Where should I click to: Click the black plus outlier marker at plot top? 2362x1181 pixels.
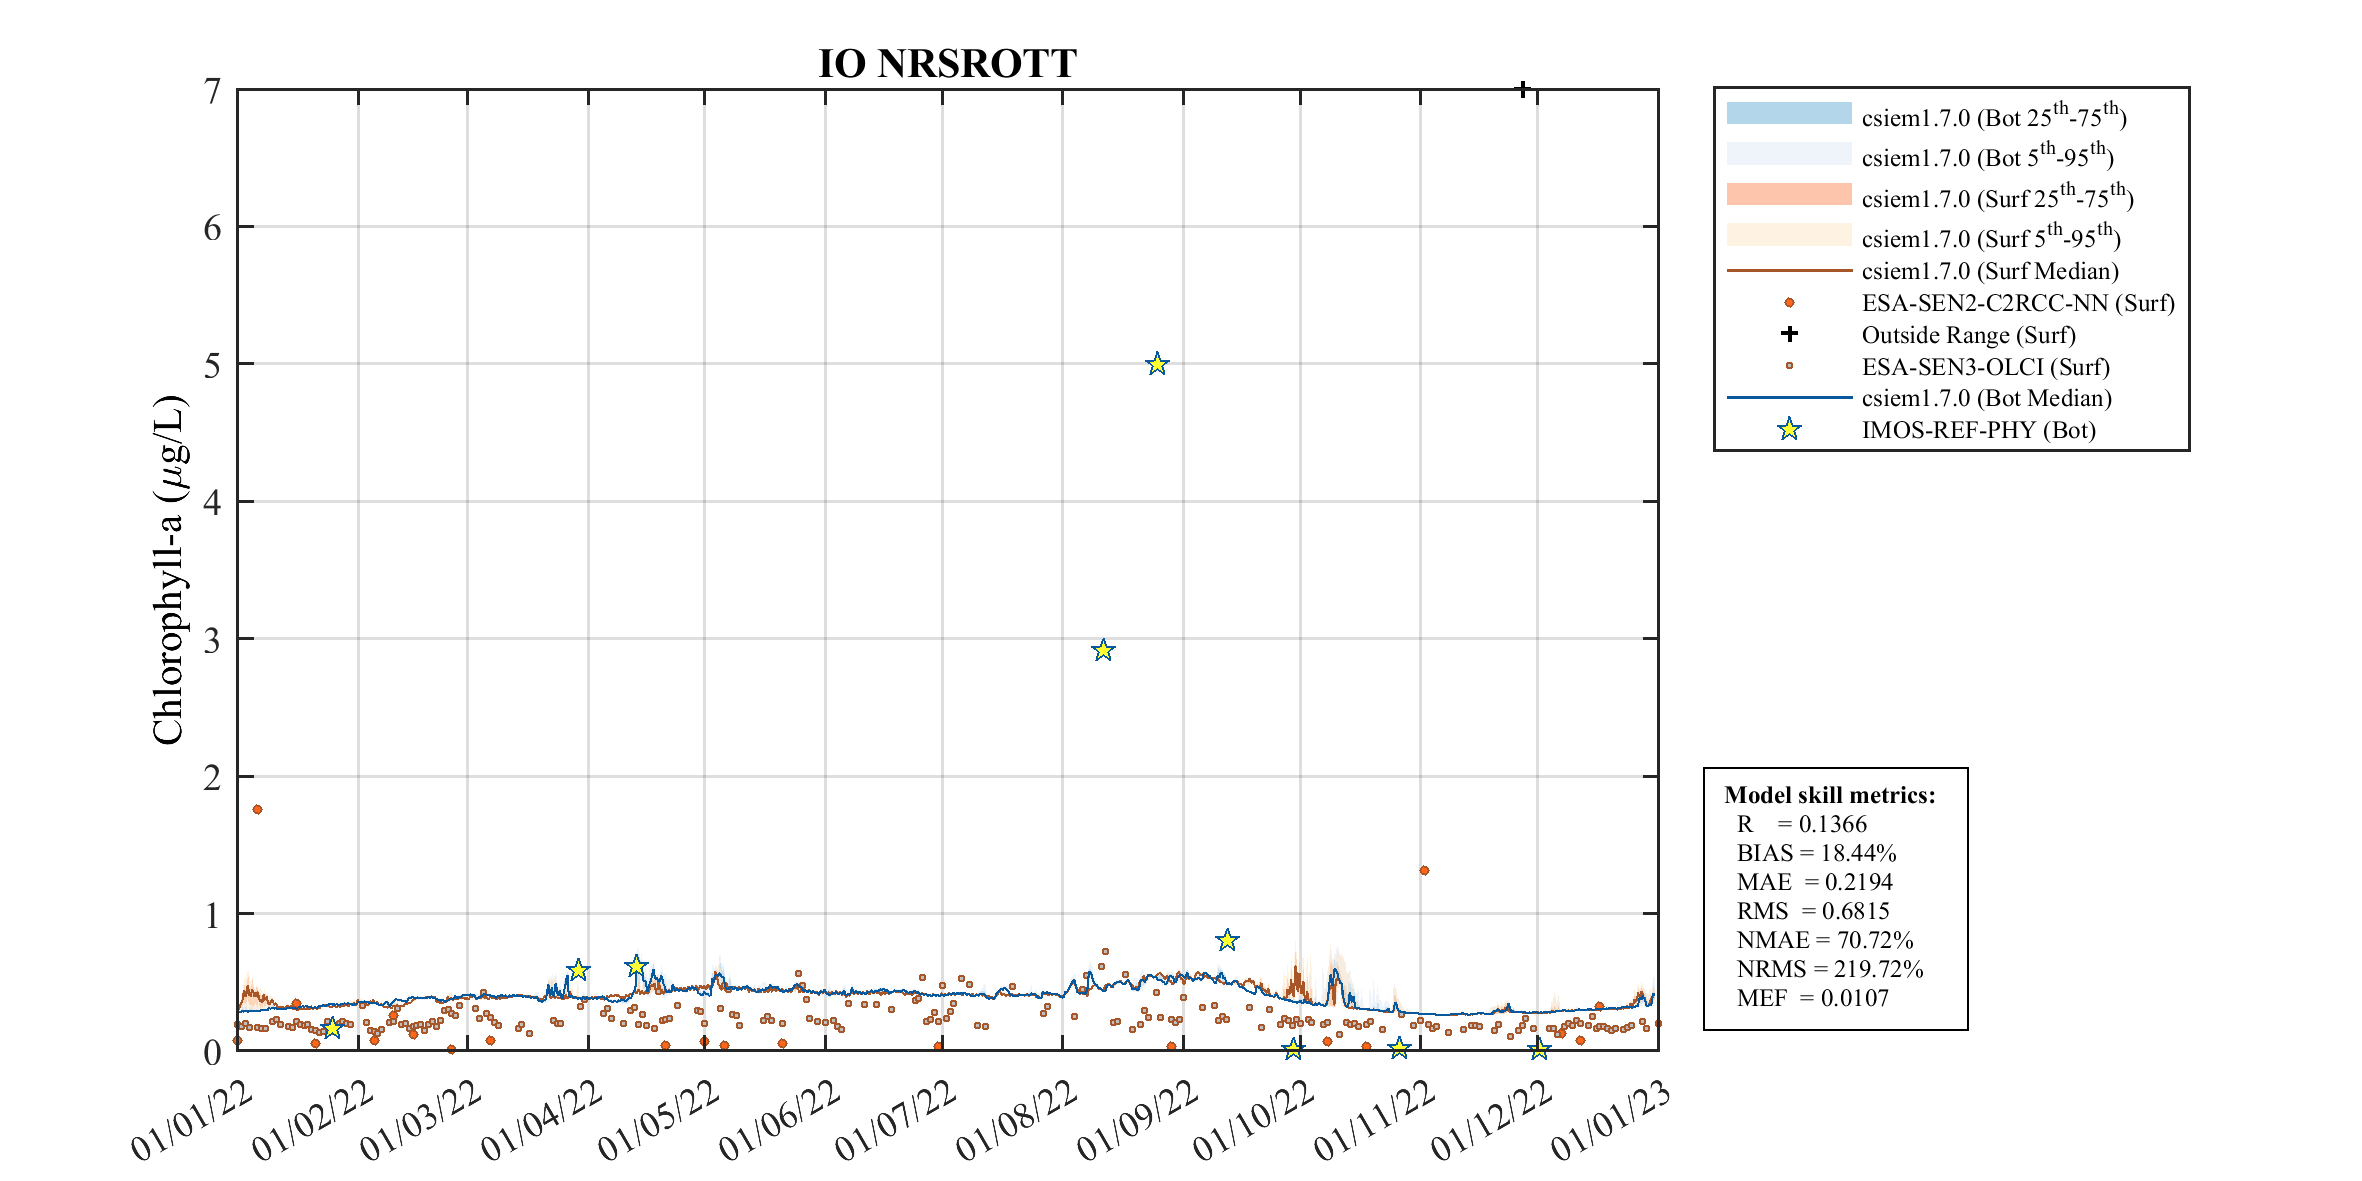tap(1522, 90)
